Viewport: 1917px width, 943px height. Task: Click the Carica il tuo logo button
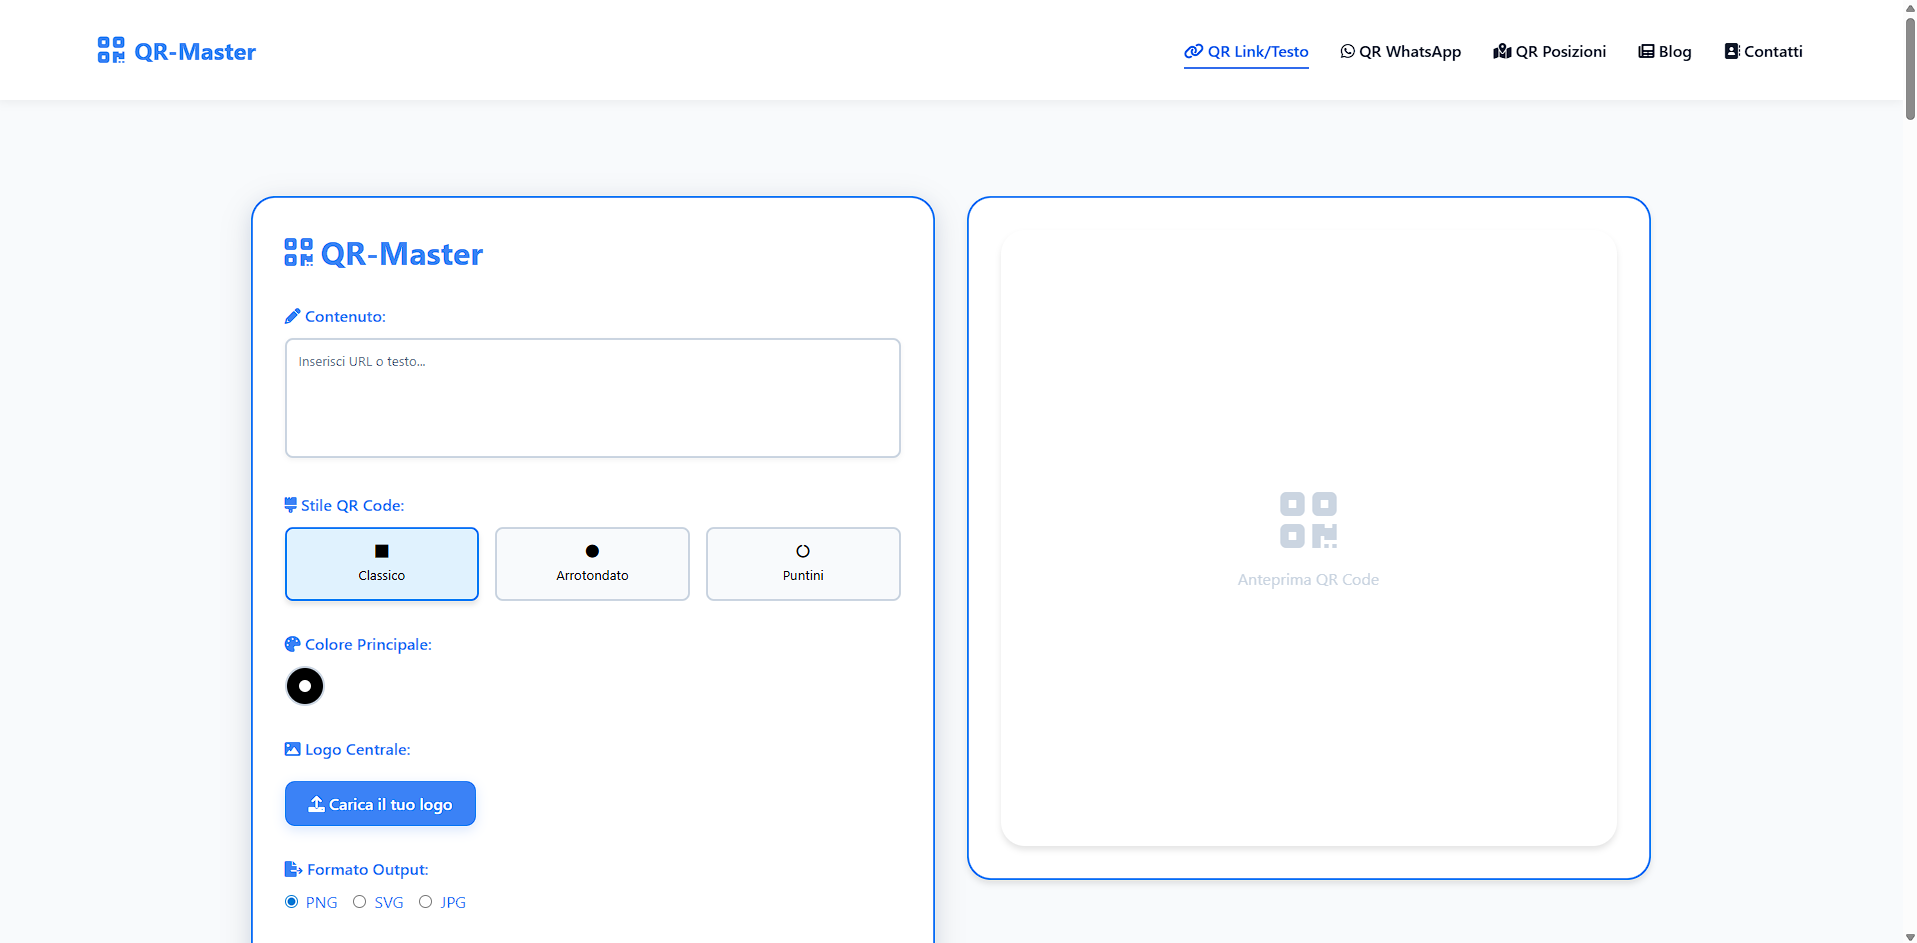pos(380,803)
